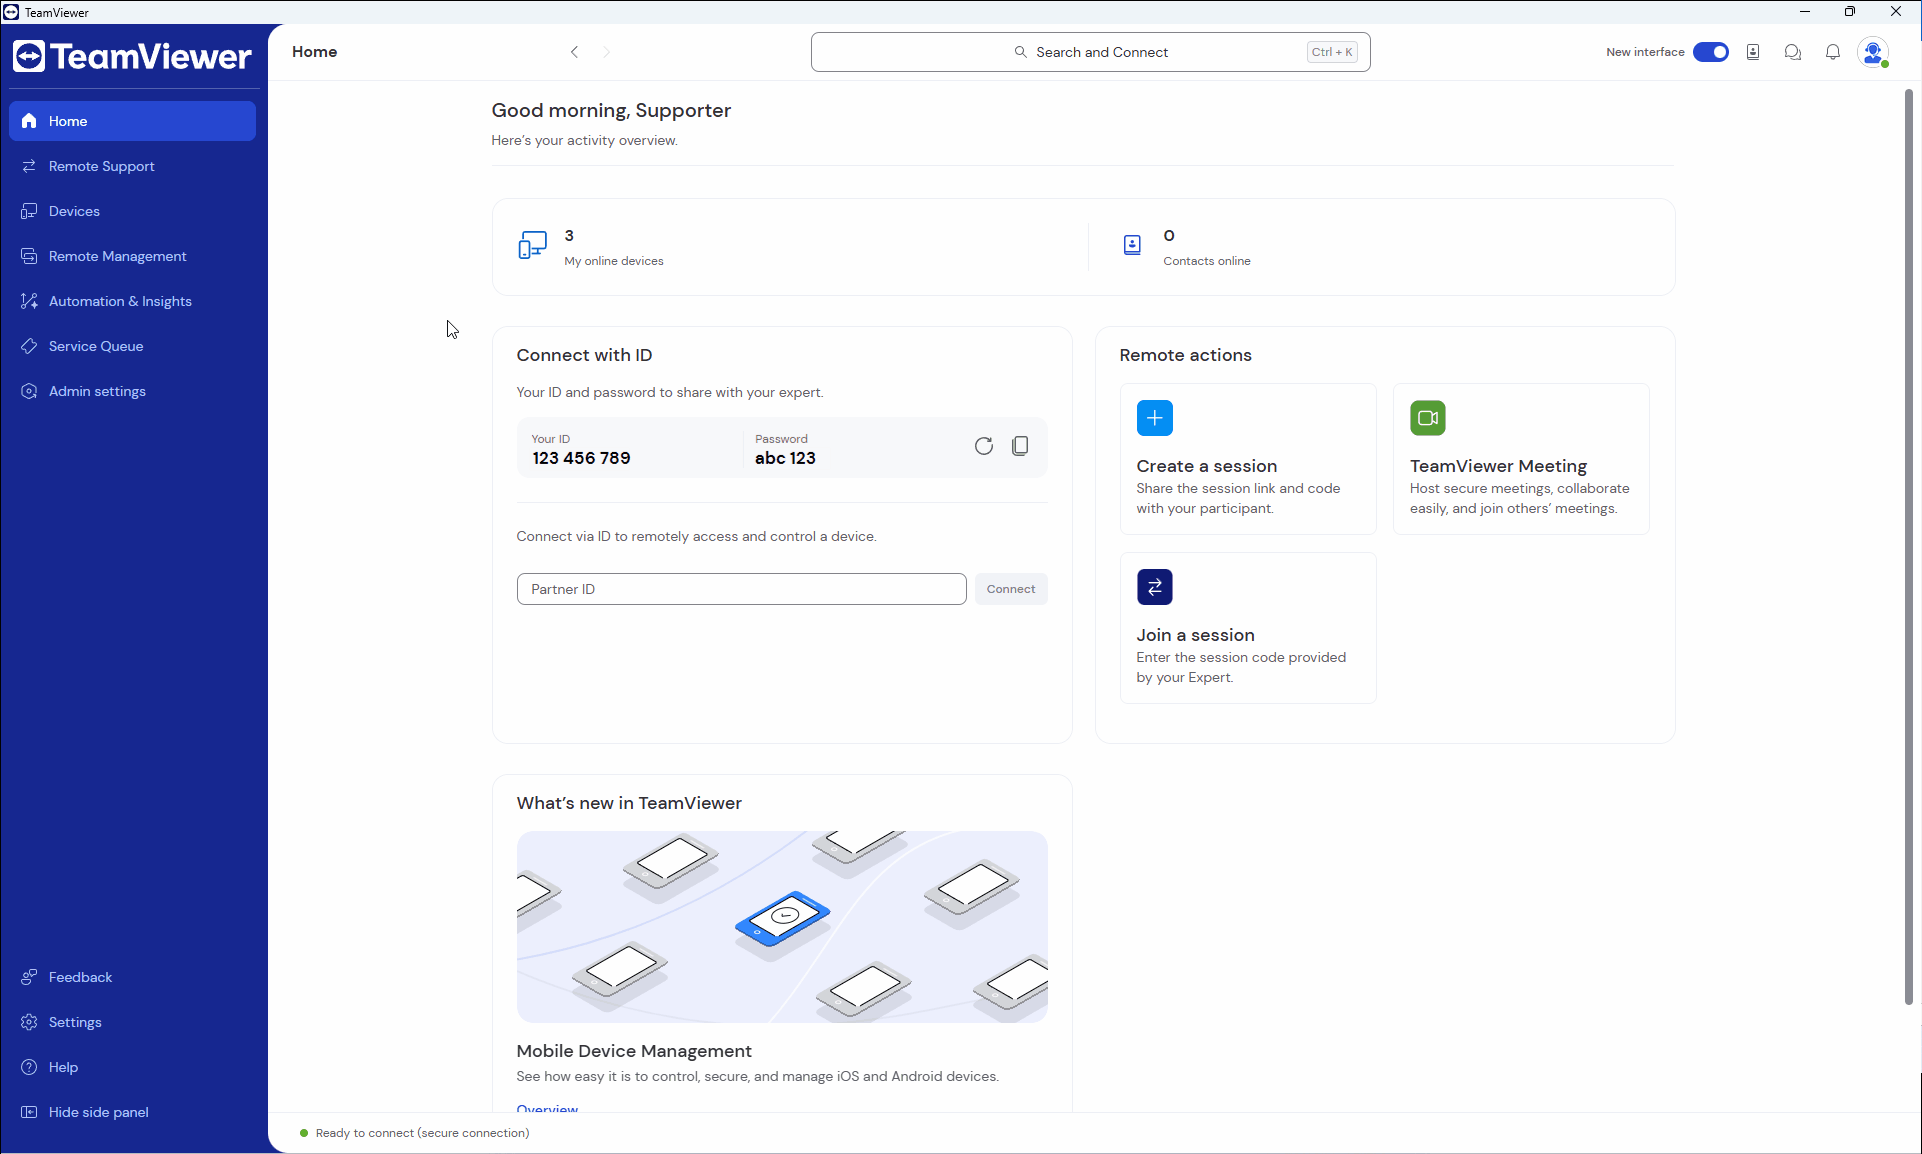Screen dimensions: 1922x1154
Task: Click the Create a session plus icon
Action: tap(1155, 418)
